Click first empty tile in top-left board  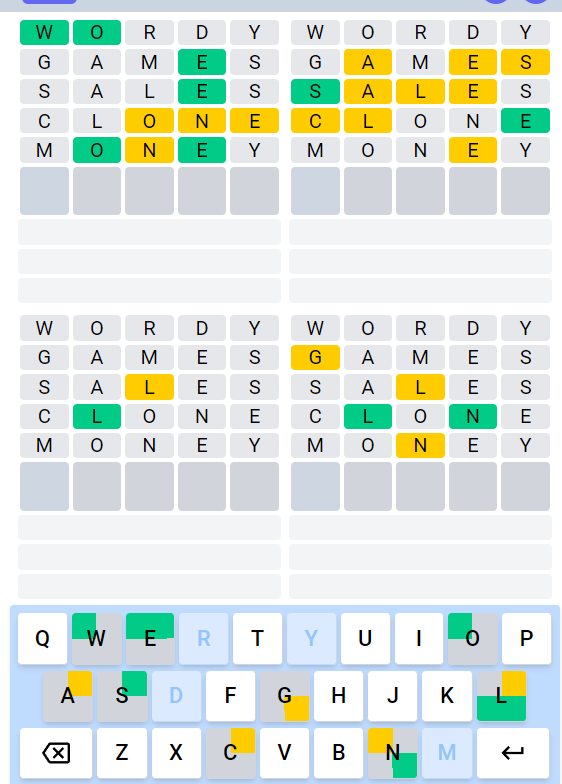pos(44,191)
